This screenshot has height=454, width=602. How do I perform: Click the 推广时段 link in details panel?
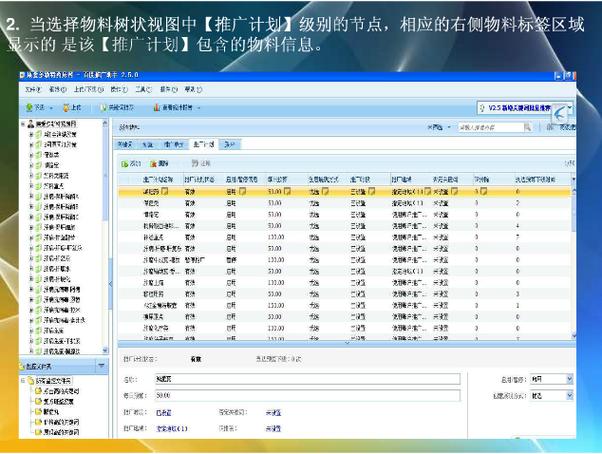click(164, 413)
